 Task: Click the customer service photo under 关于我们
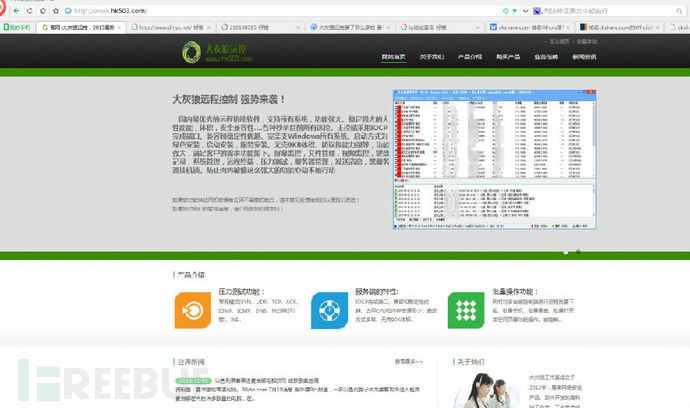click(487, 391)
